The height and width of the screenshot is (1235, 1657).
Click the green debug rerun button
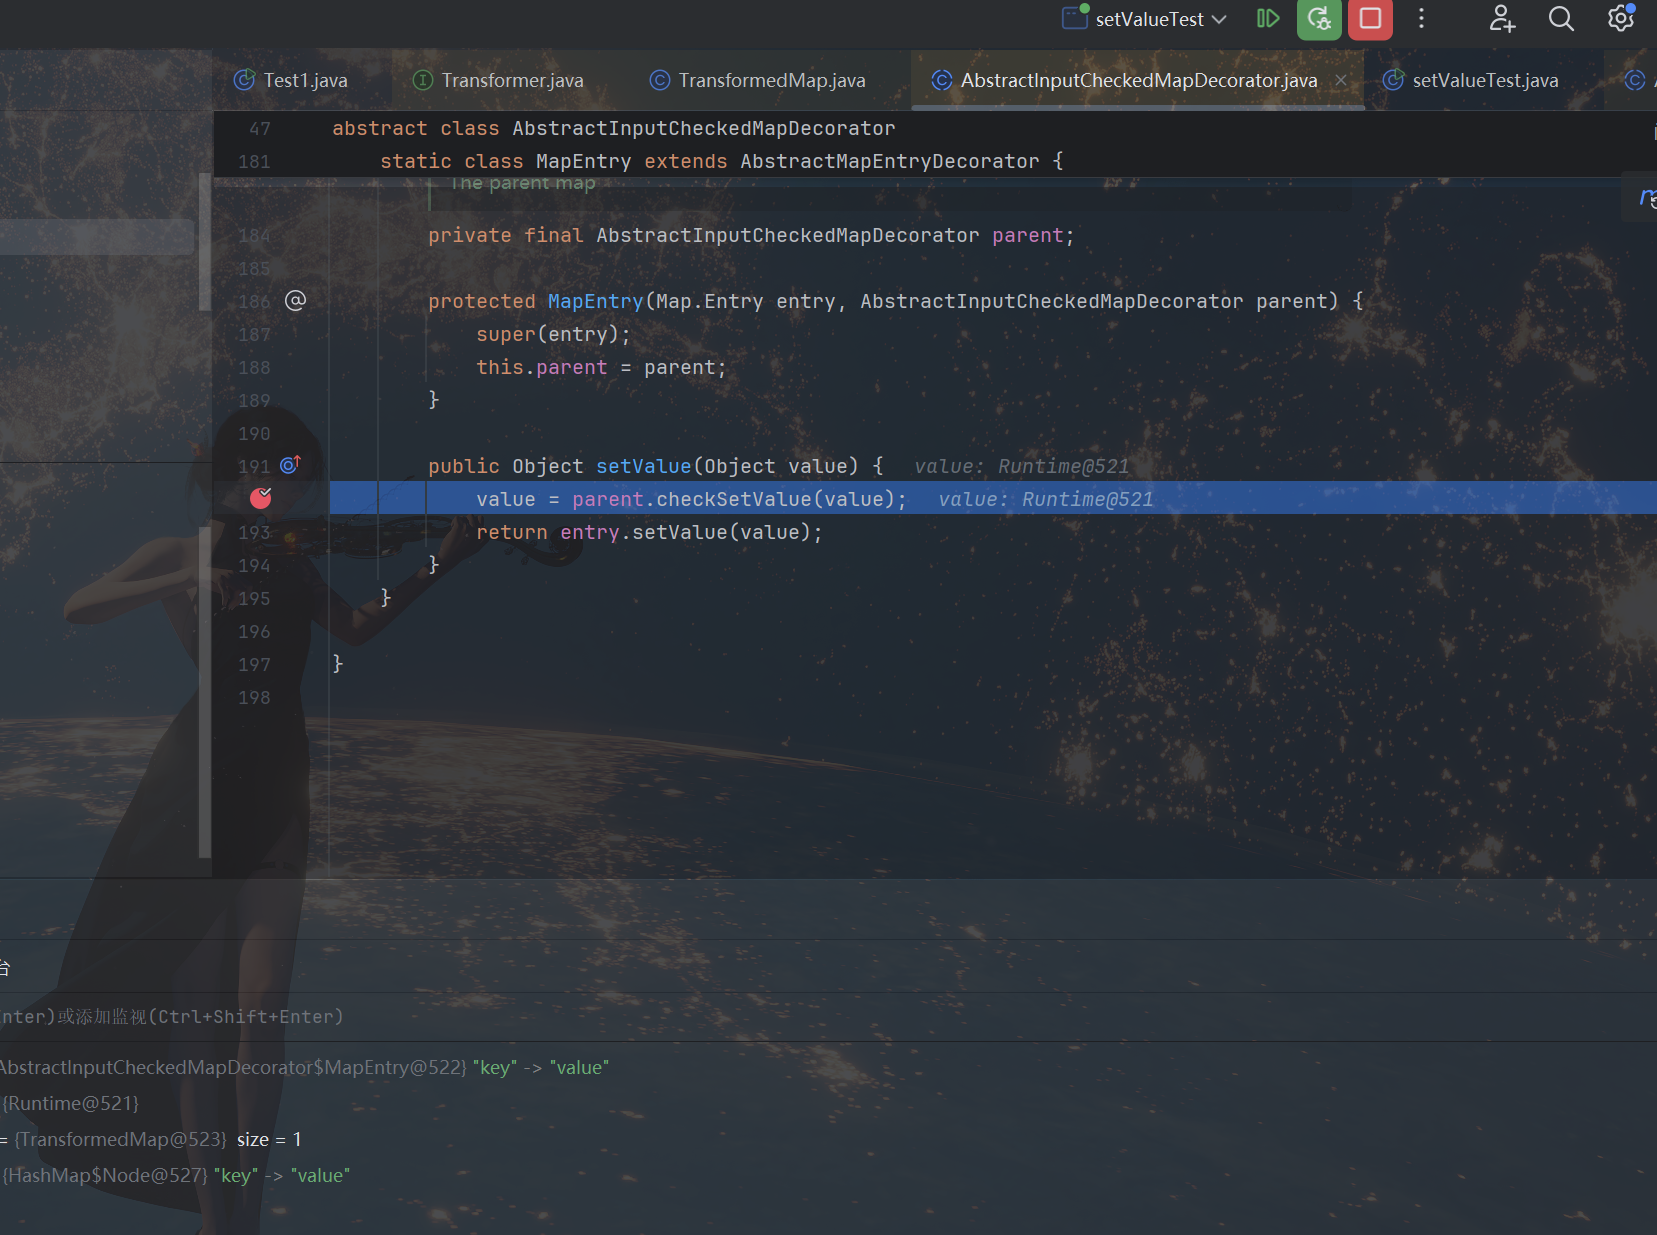pyautogui.click(x=1319, y=19)
